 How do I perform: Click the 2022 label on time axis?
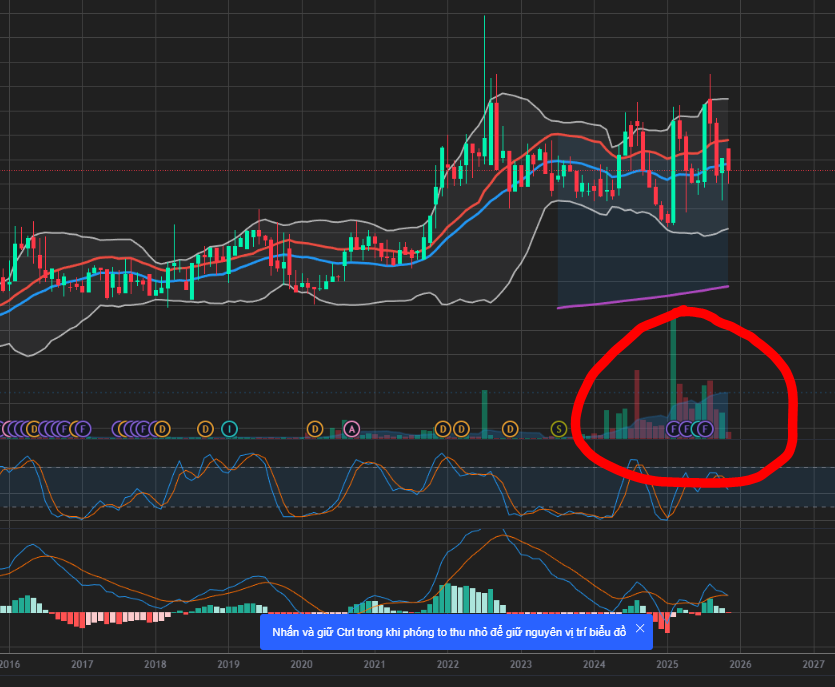(448, 664)
